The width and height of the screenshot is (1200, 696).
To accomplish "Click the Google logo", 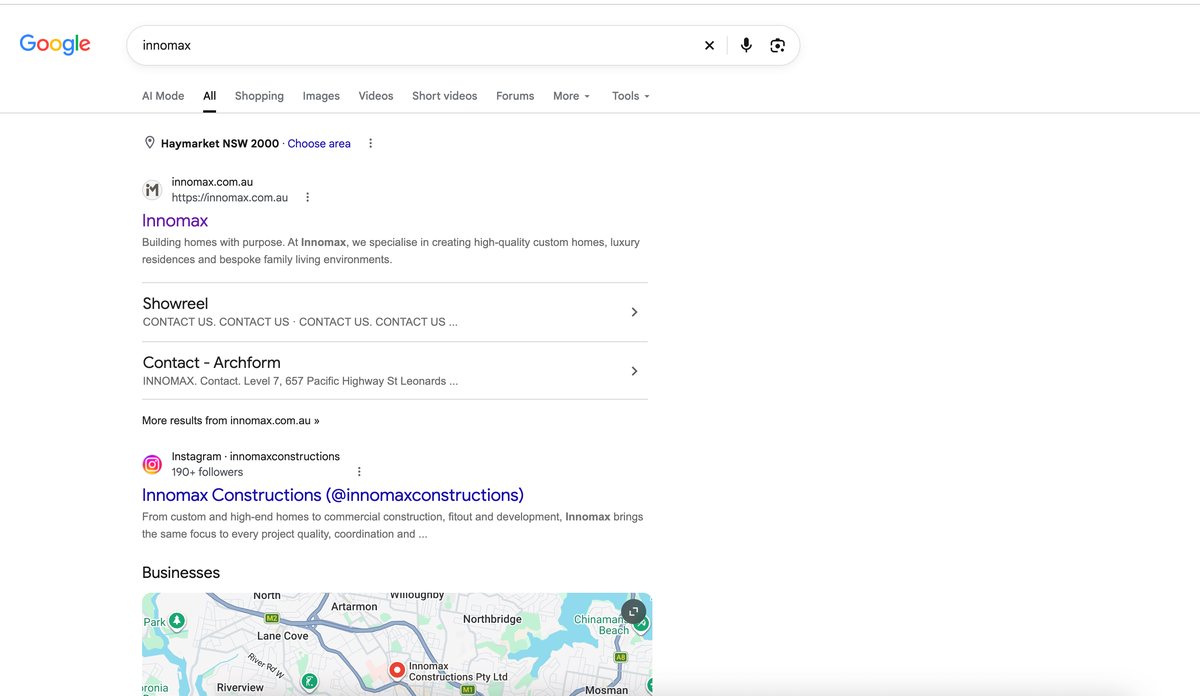I will coord(55,44).
